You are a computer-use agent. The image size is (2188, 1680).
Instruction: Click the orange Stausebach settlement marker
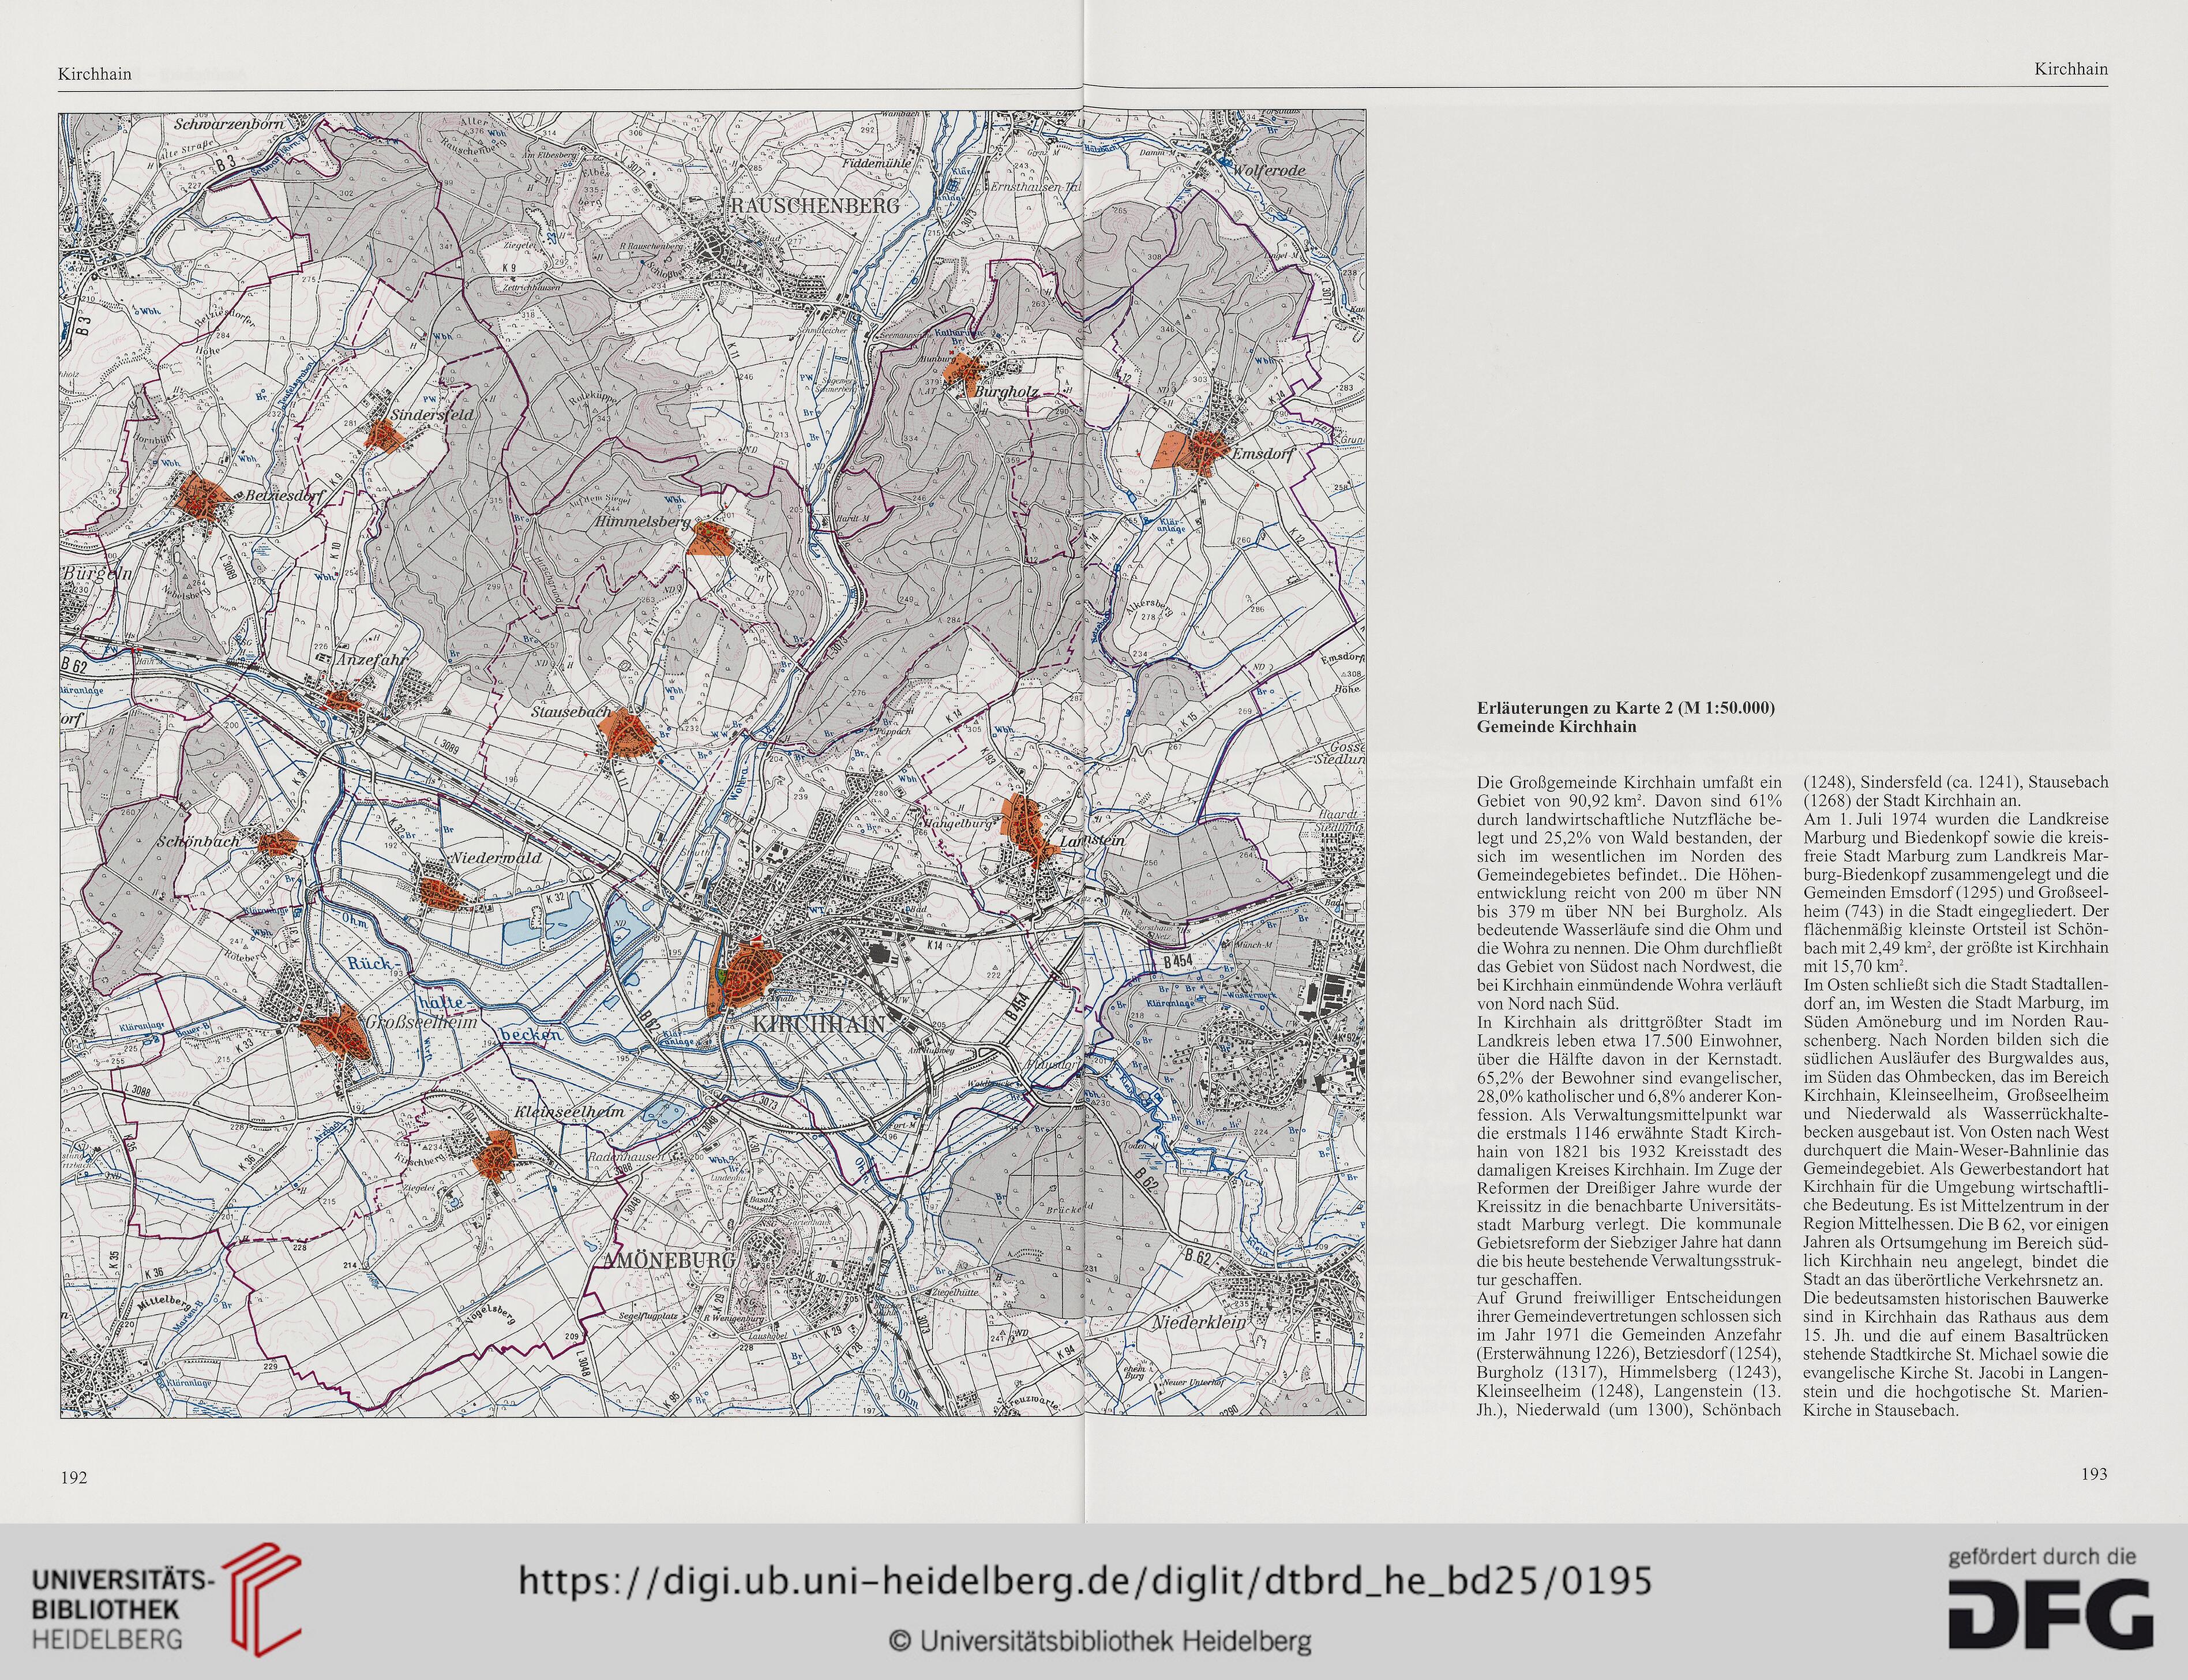pyautogui.click(x=626, y=733)
